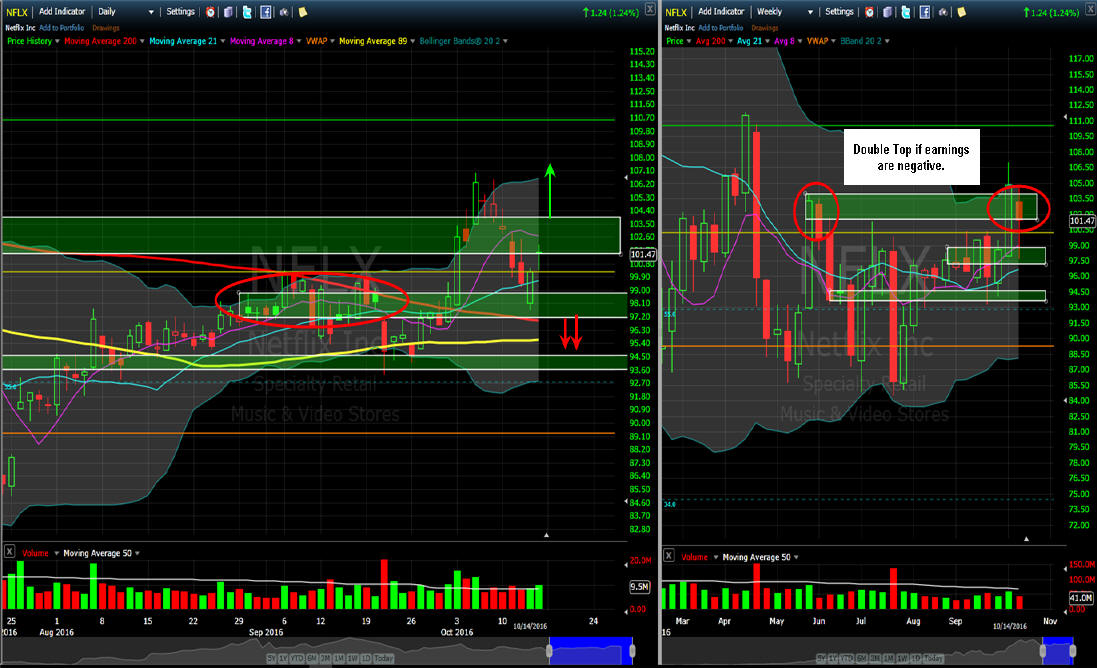The width and height of the screenshot is (1097, 668).
Task: Open Settings in the Weekly chart toolbar
Action: (x=840, y=12)
